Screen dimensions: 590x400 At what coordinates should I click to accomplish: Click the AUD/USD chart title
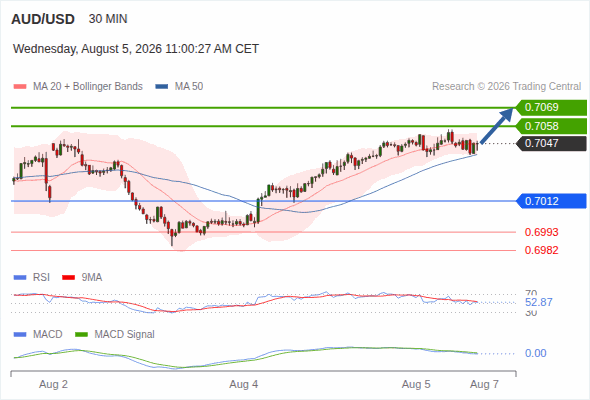tap(43, 19)
